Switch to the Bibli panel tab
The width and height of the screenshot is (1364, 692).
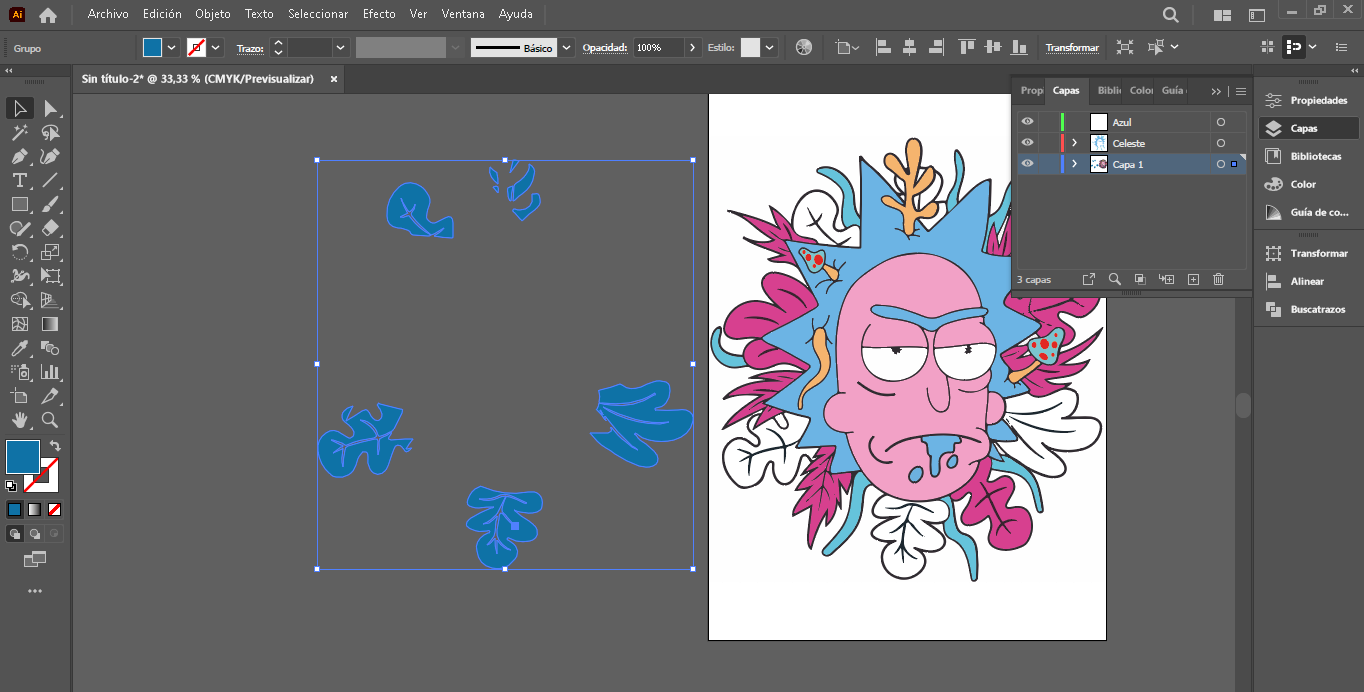tap(1109, 90)
